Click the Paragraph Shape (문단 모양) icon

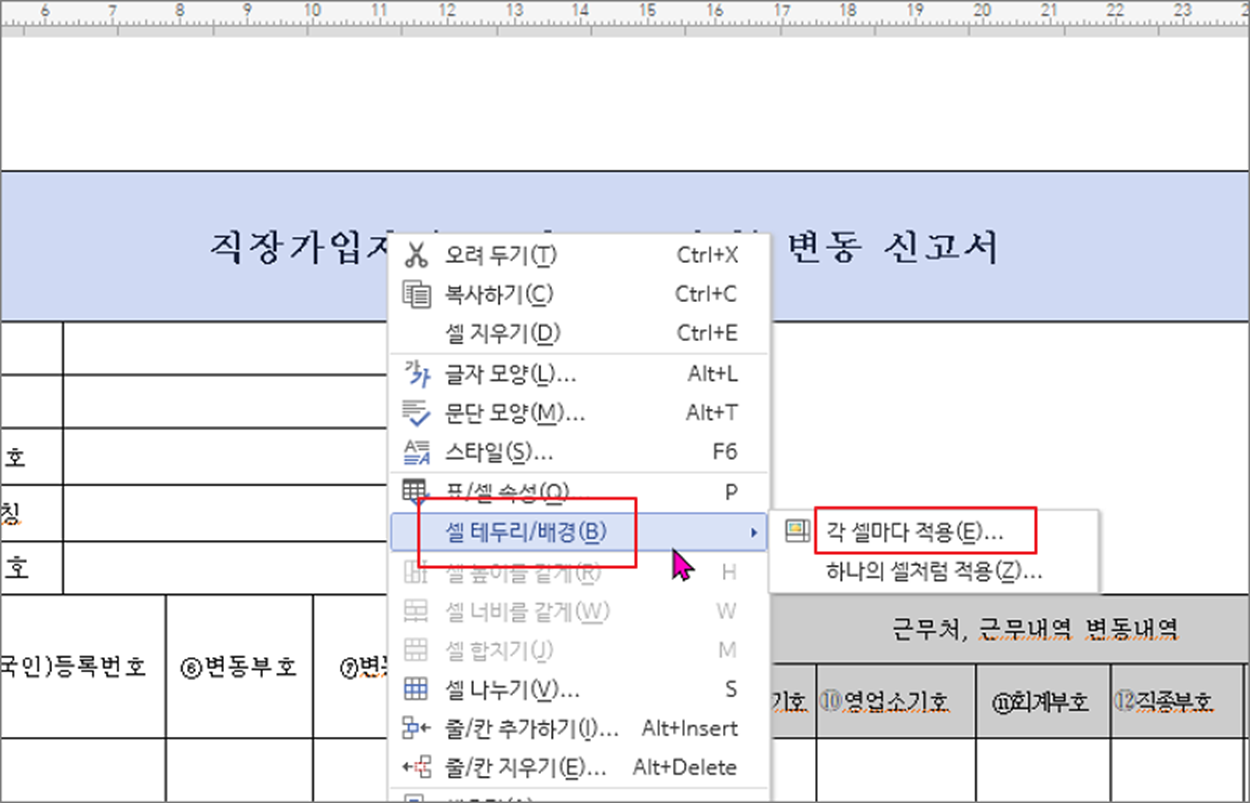(415, 412)
